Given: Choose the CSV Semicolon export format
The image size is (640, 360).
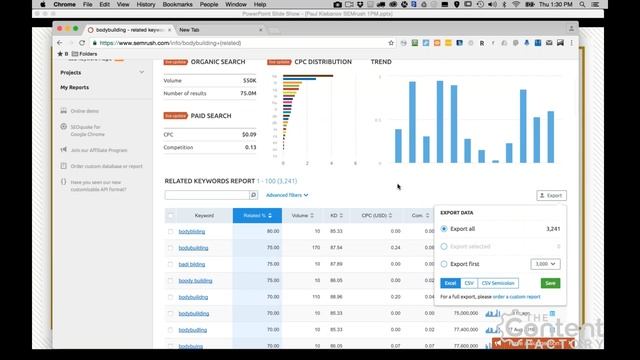Looking at the screenshot, I should [x=498, y=283].
